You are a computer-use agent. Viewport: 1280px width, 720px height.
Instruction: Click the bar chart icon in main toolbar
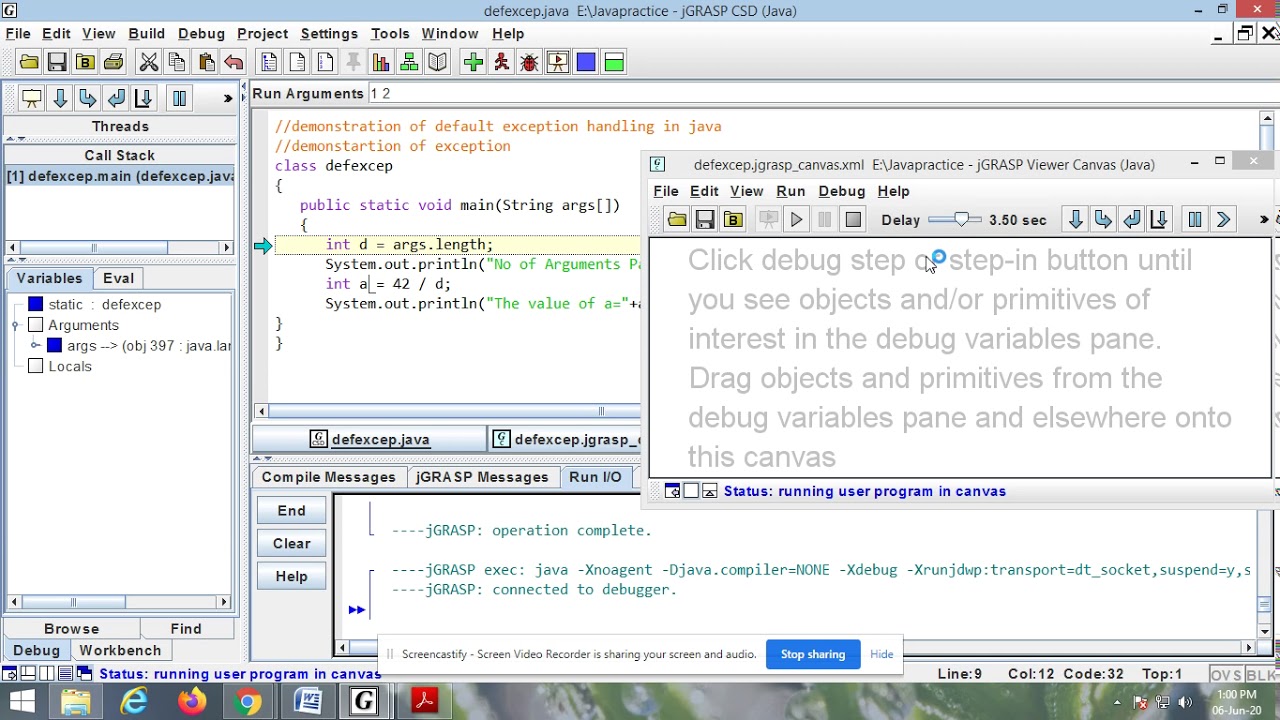(381, 63)
